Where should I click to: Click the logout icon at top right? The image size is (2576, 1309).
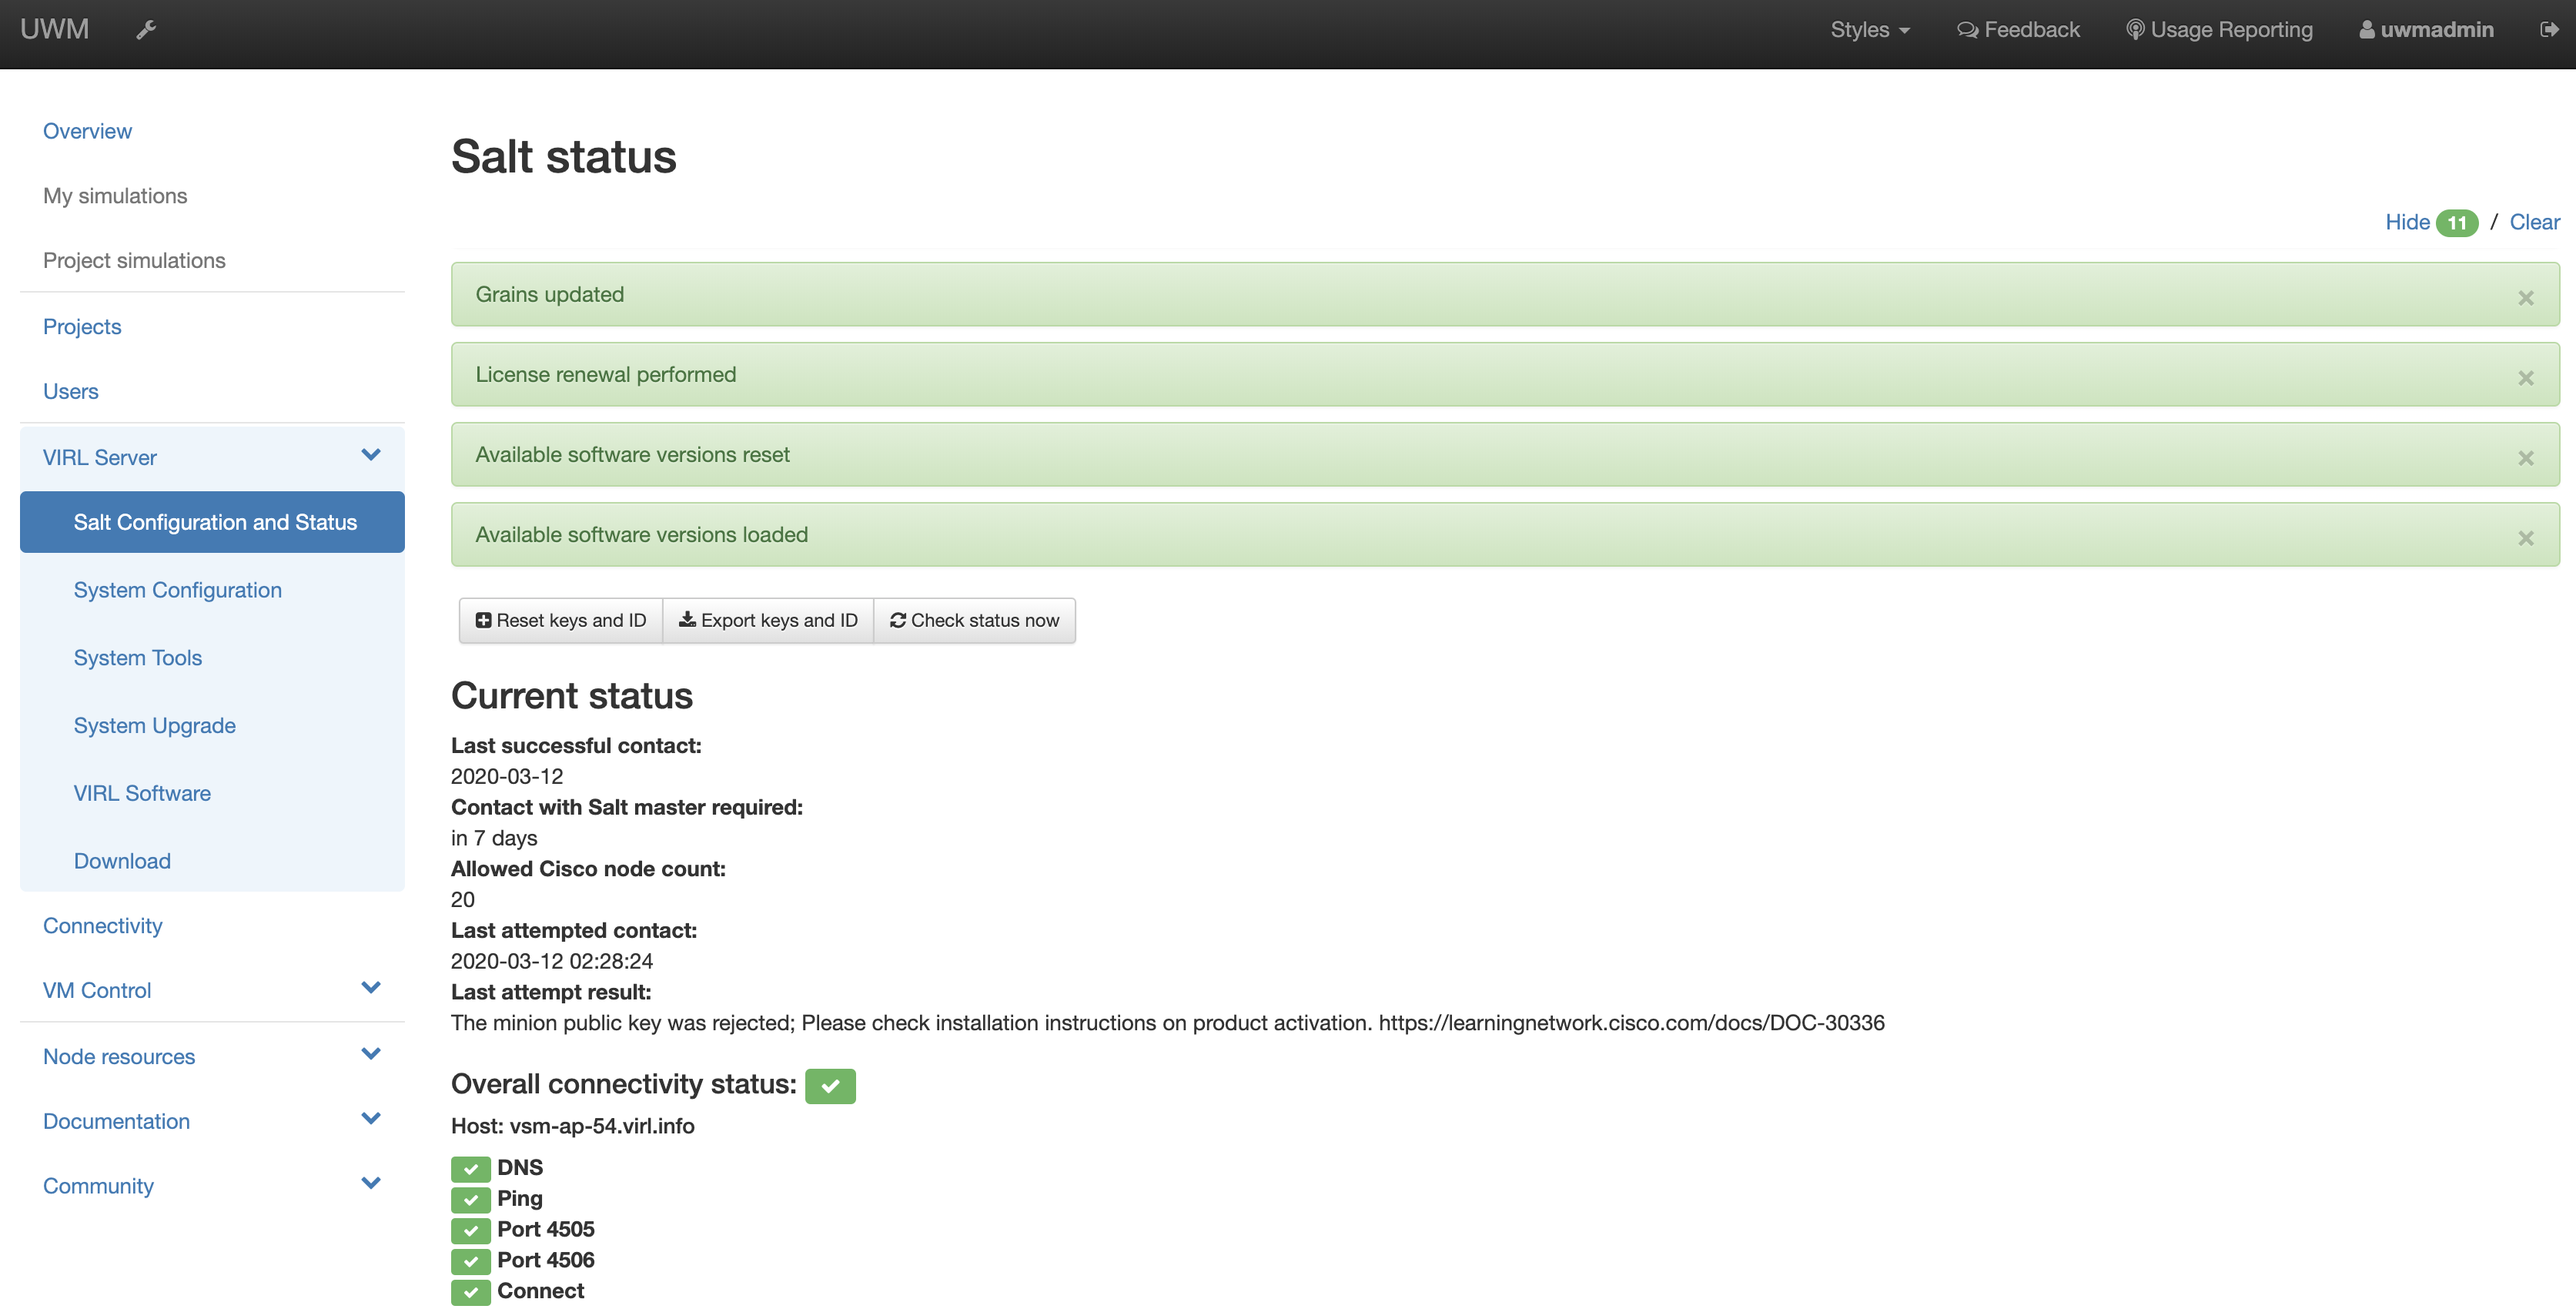pos(2549,30)
